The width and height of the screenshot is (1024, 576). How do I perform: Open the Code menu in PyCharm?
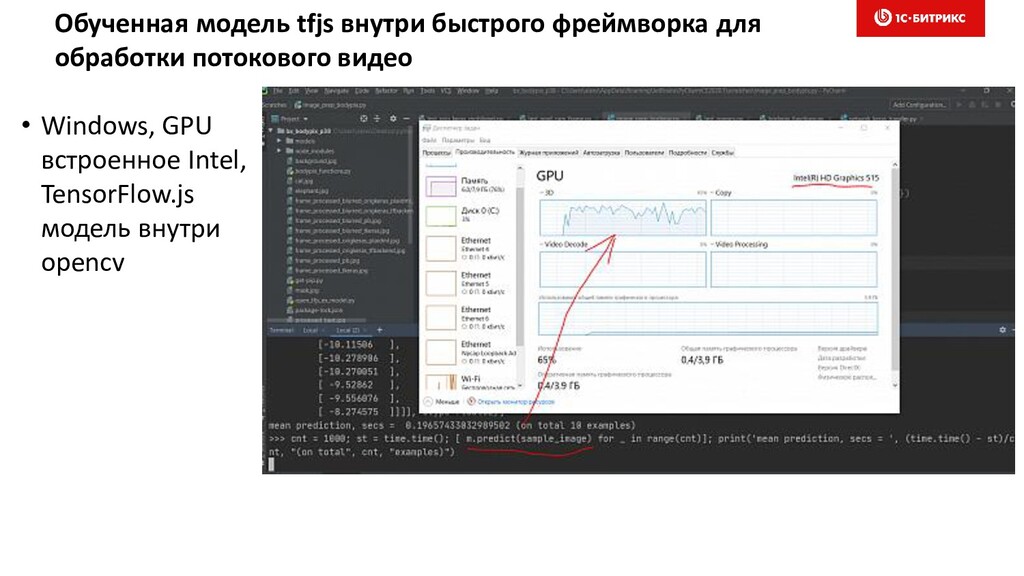click(362, 91)
